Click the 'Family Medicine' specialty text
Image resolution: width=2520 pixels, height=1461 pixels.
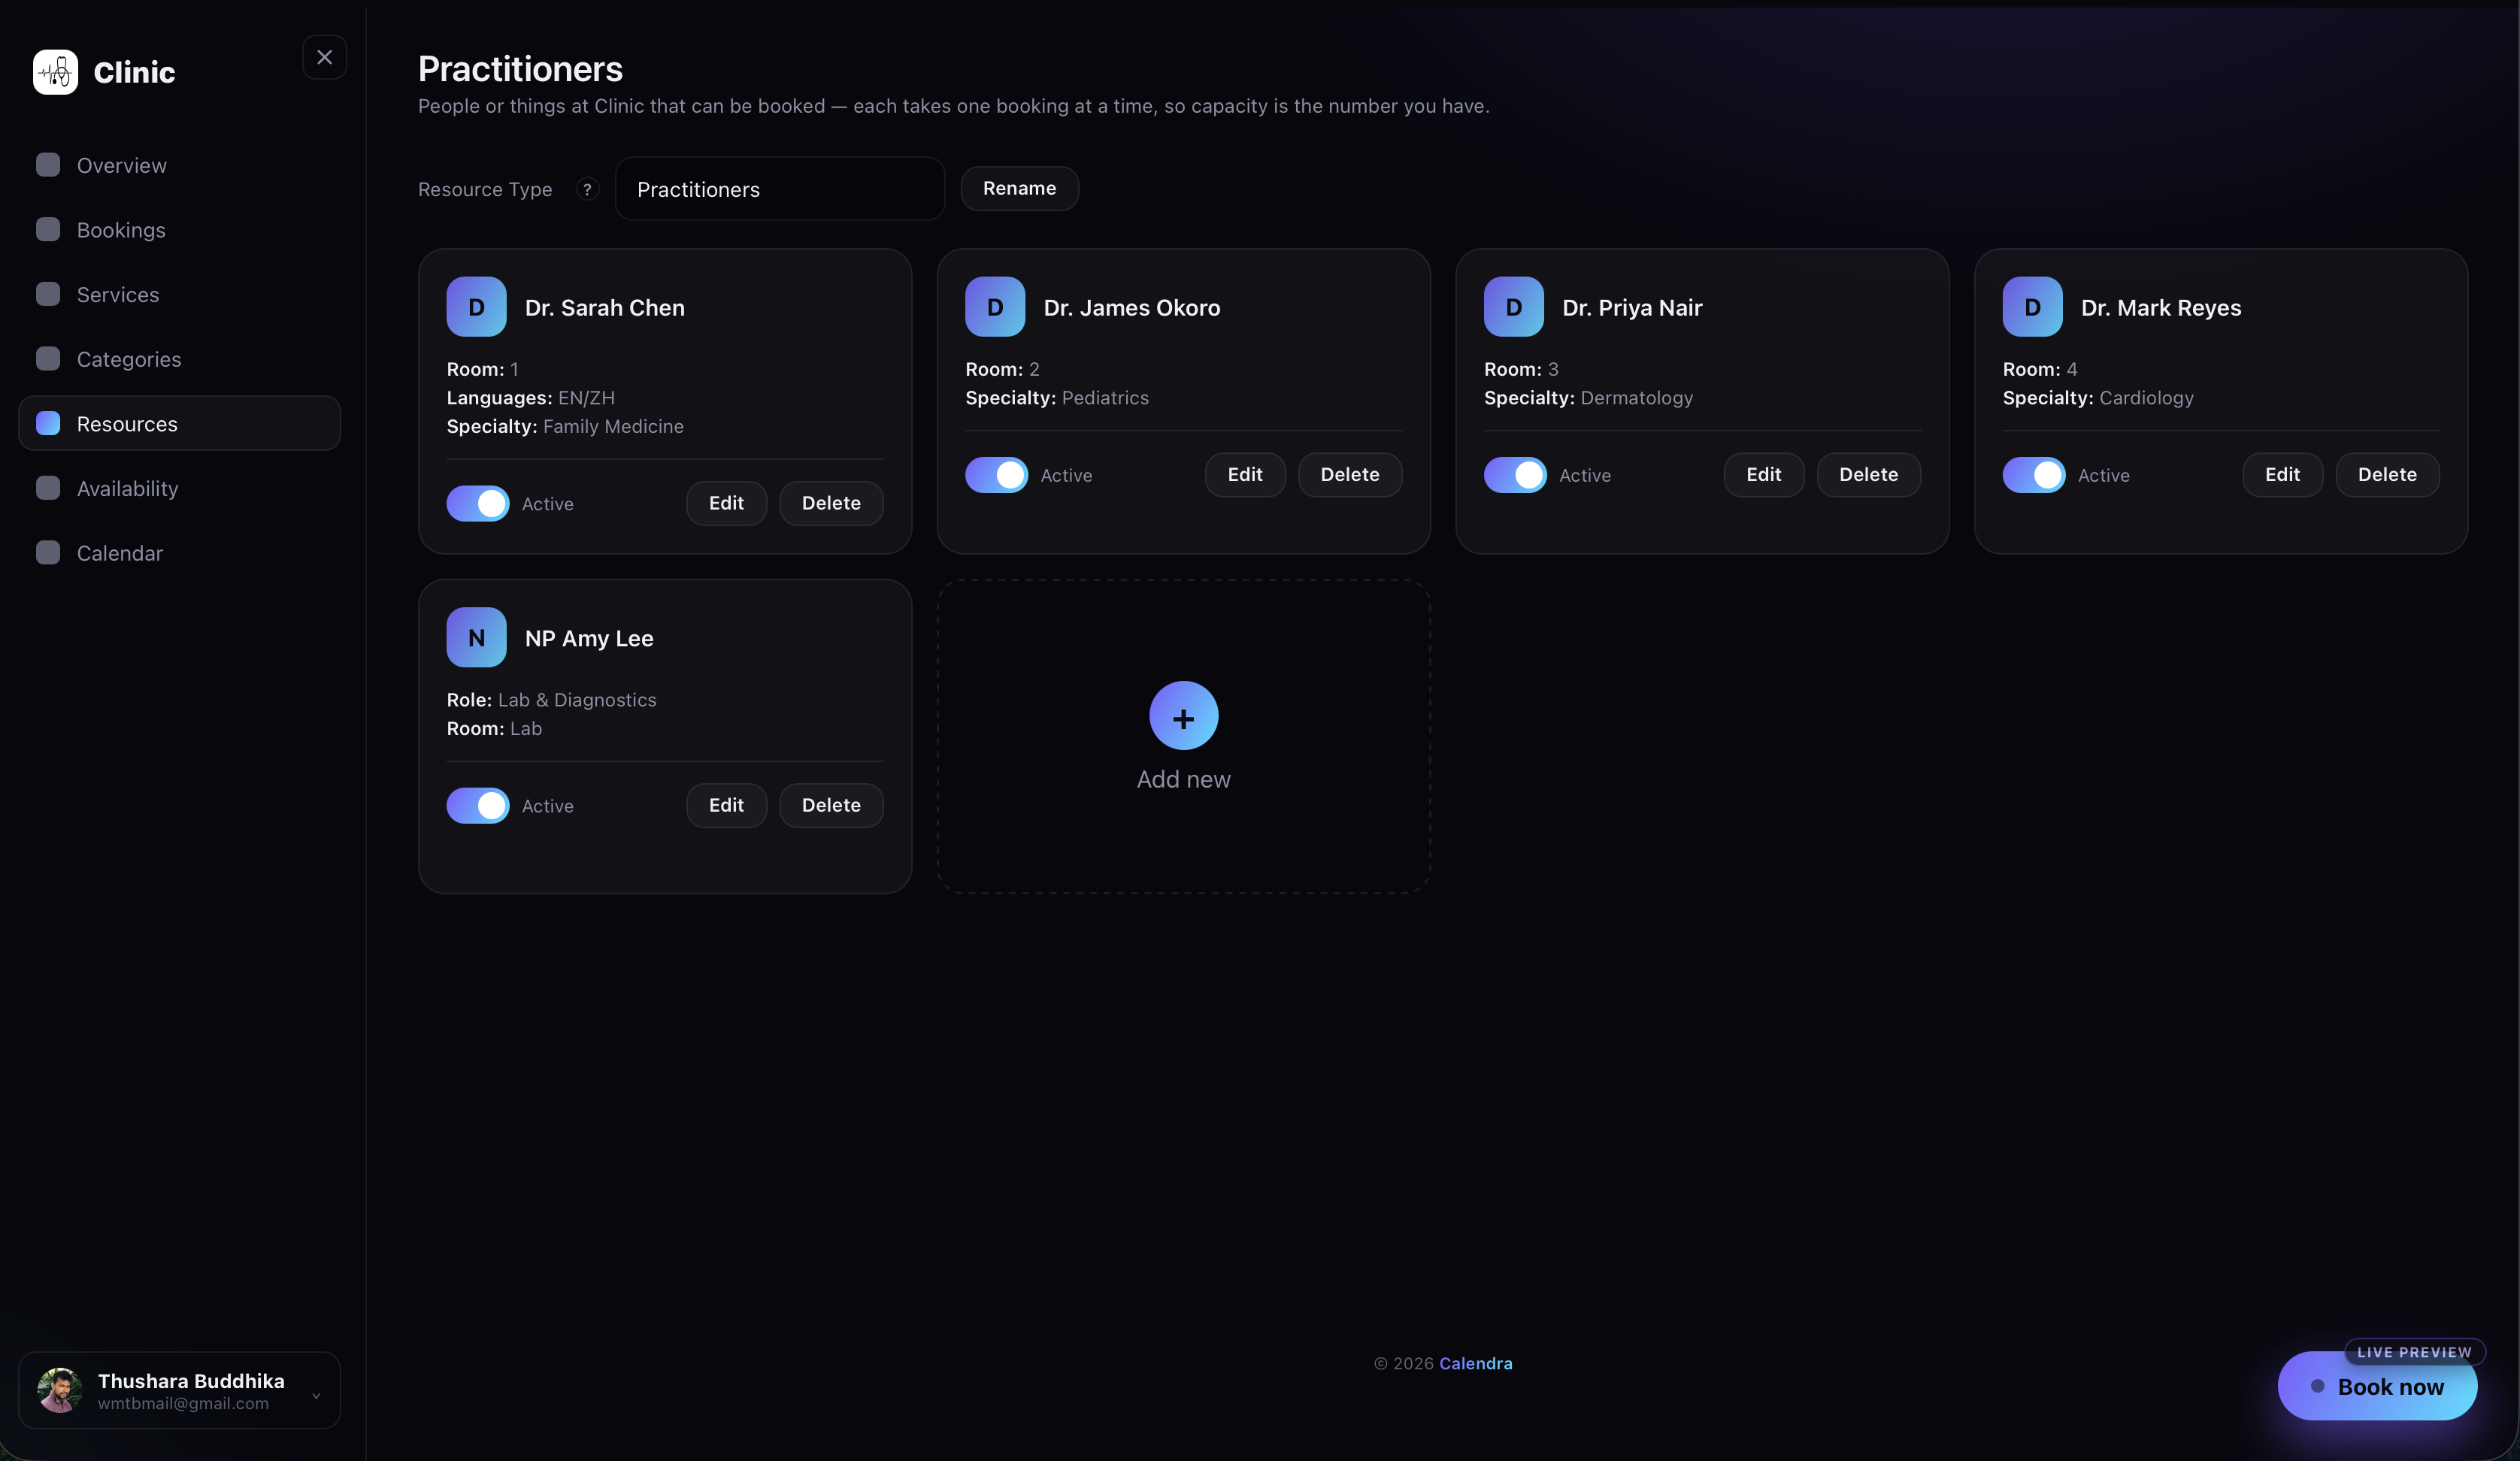pos(613,426)
